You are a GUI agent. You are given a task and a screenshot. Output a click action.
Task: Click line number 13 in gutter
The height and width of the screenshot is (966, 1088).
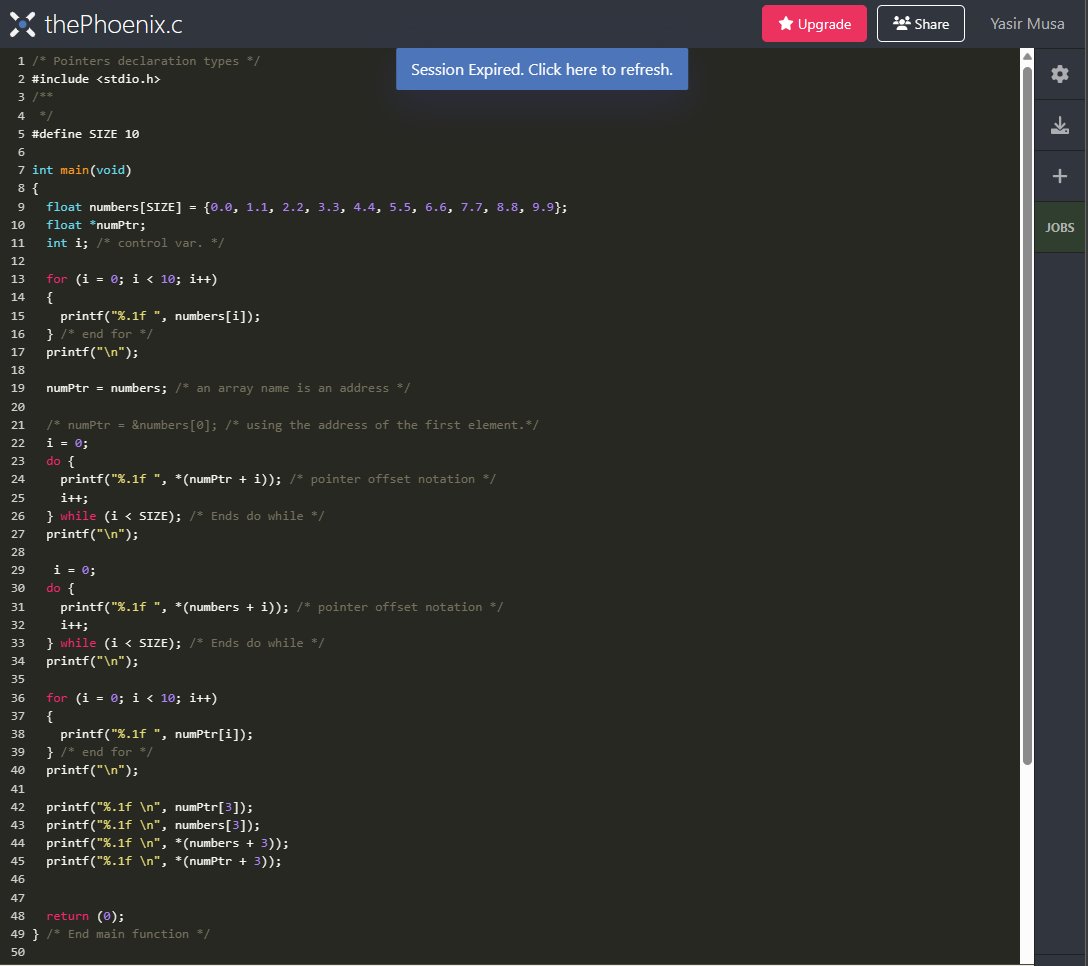pyautogui.click(x=18, y=279)
